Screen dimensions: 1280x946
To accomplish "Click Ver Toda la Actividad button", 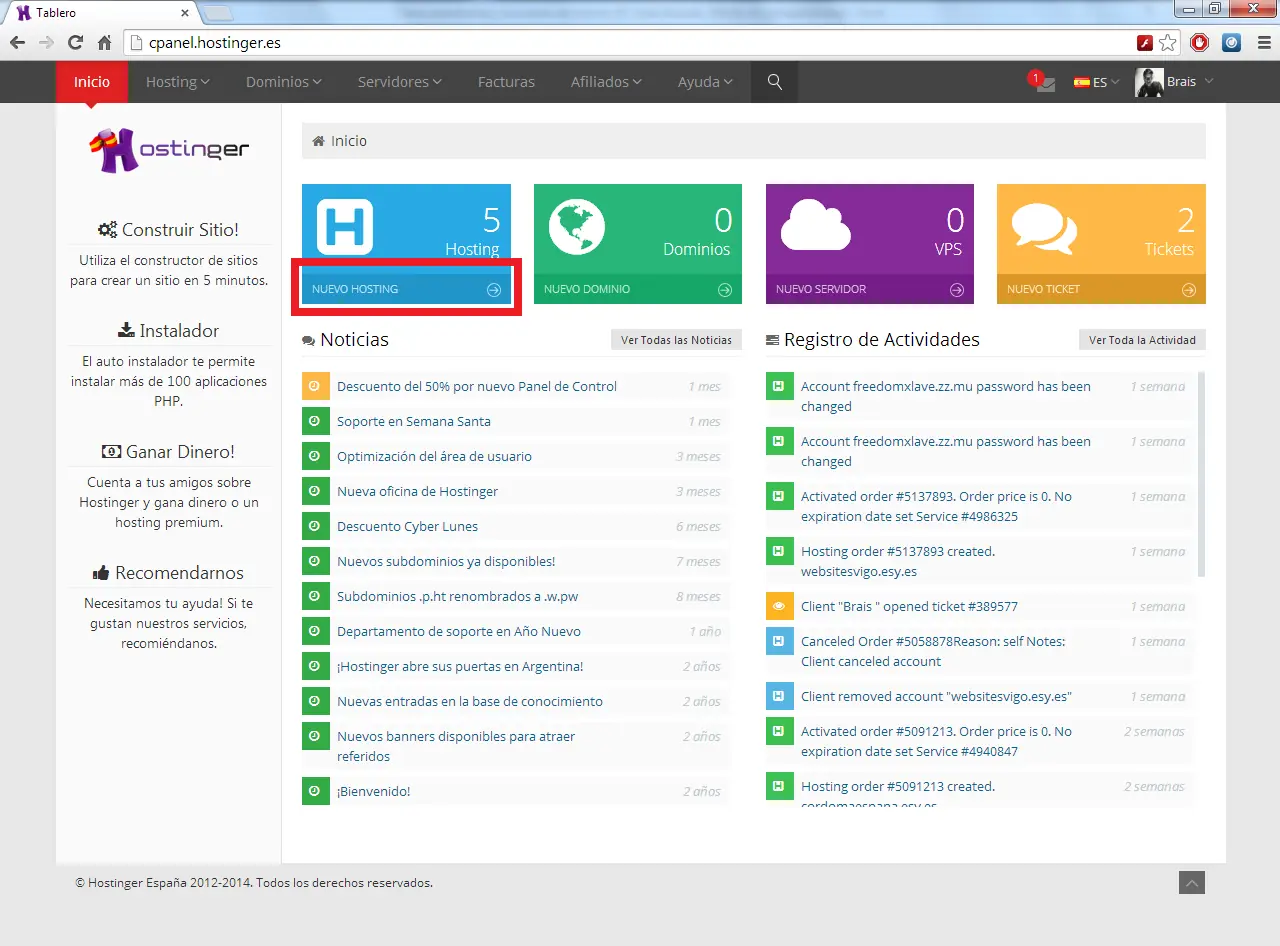I will point(1142,340).
